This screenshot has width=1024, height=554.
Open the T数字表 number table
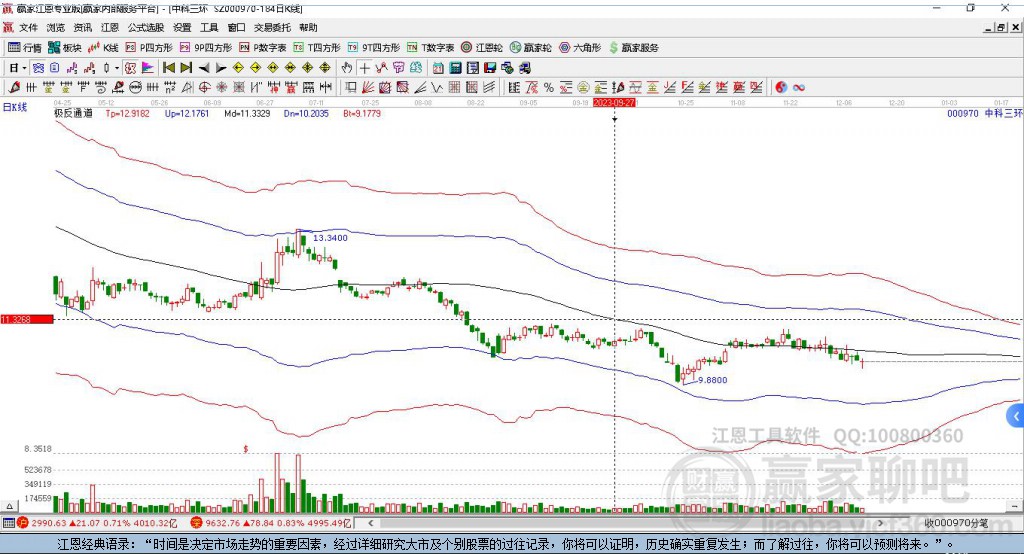pyautogui.click(x=430, y=48)
